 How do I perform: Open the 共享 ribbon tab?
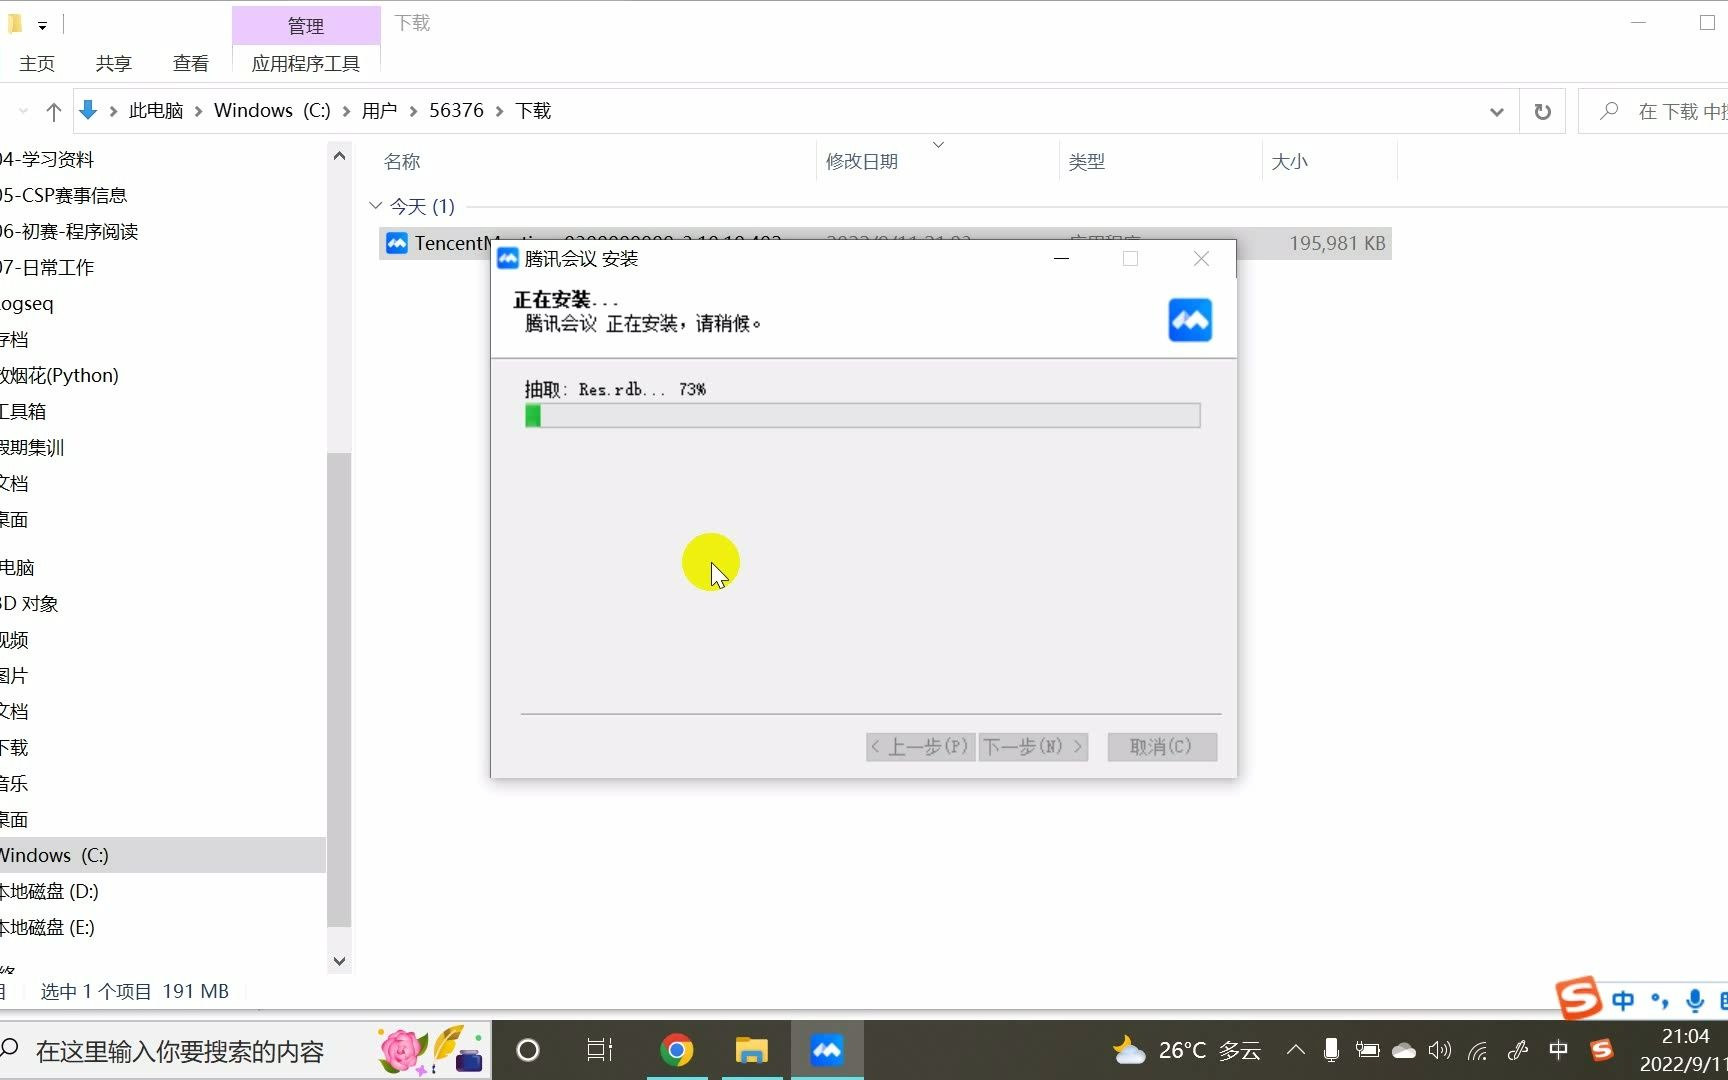(114, 63)
